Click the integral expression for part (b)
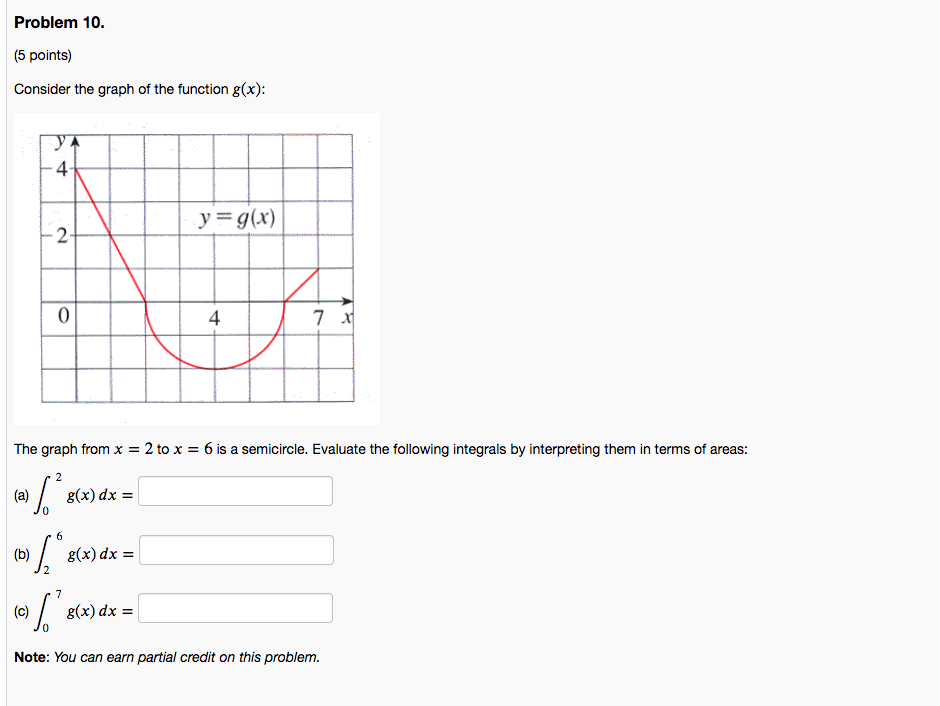Viewport: 940px width, 706px height. tap(77, 549)
